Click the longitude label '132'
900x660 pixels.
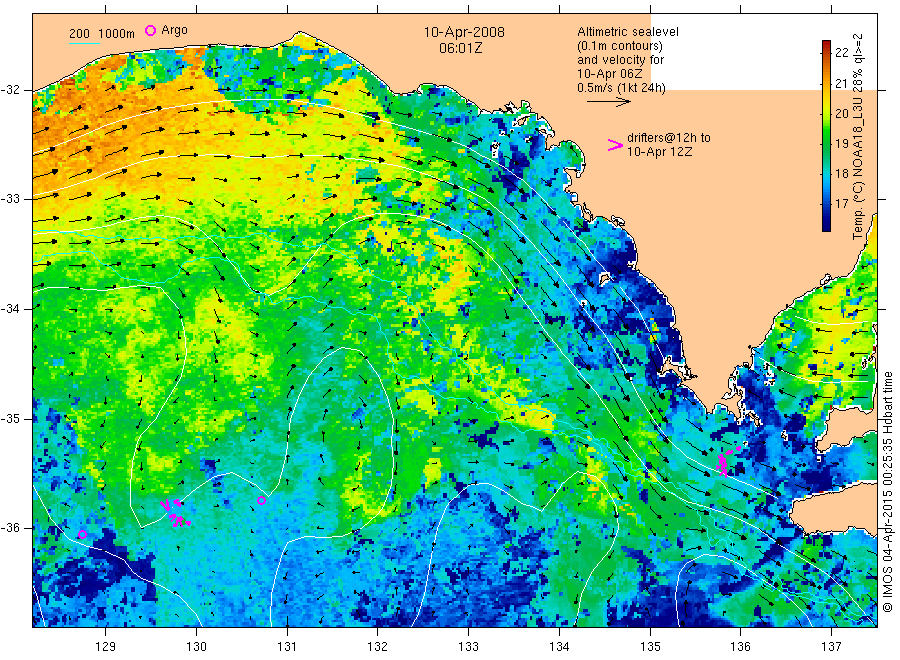coord(378,647)
